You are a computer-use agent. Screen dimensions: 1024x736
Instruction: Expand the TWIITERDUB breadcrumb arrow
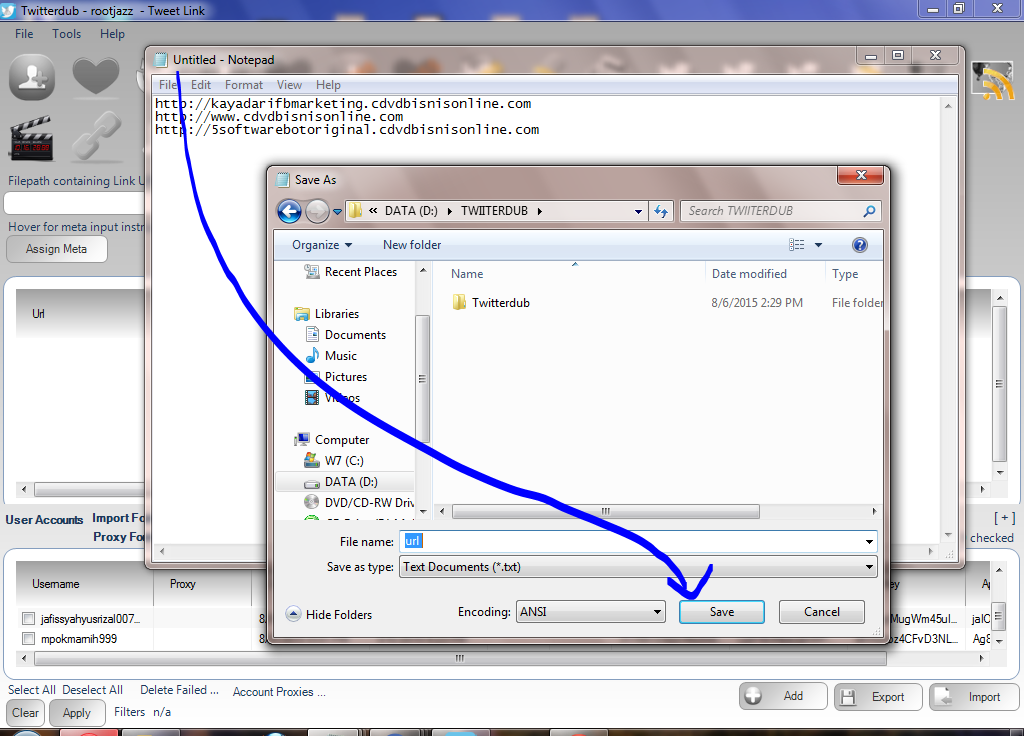coord(539,211)
